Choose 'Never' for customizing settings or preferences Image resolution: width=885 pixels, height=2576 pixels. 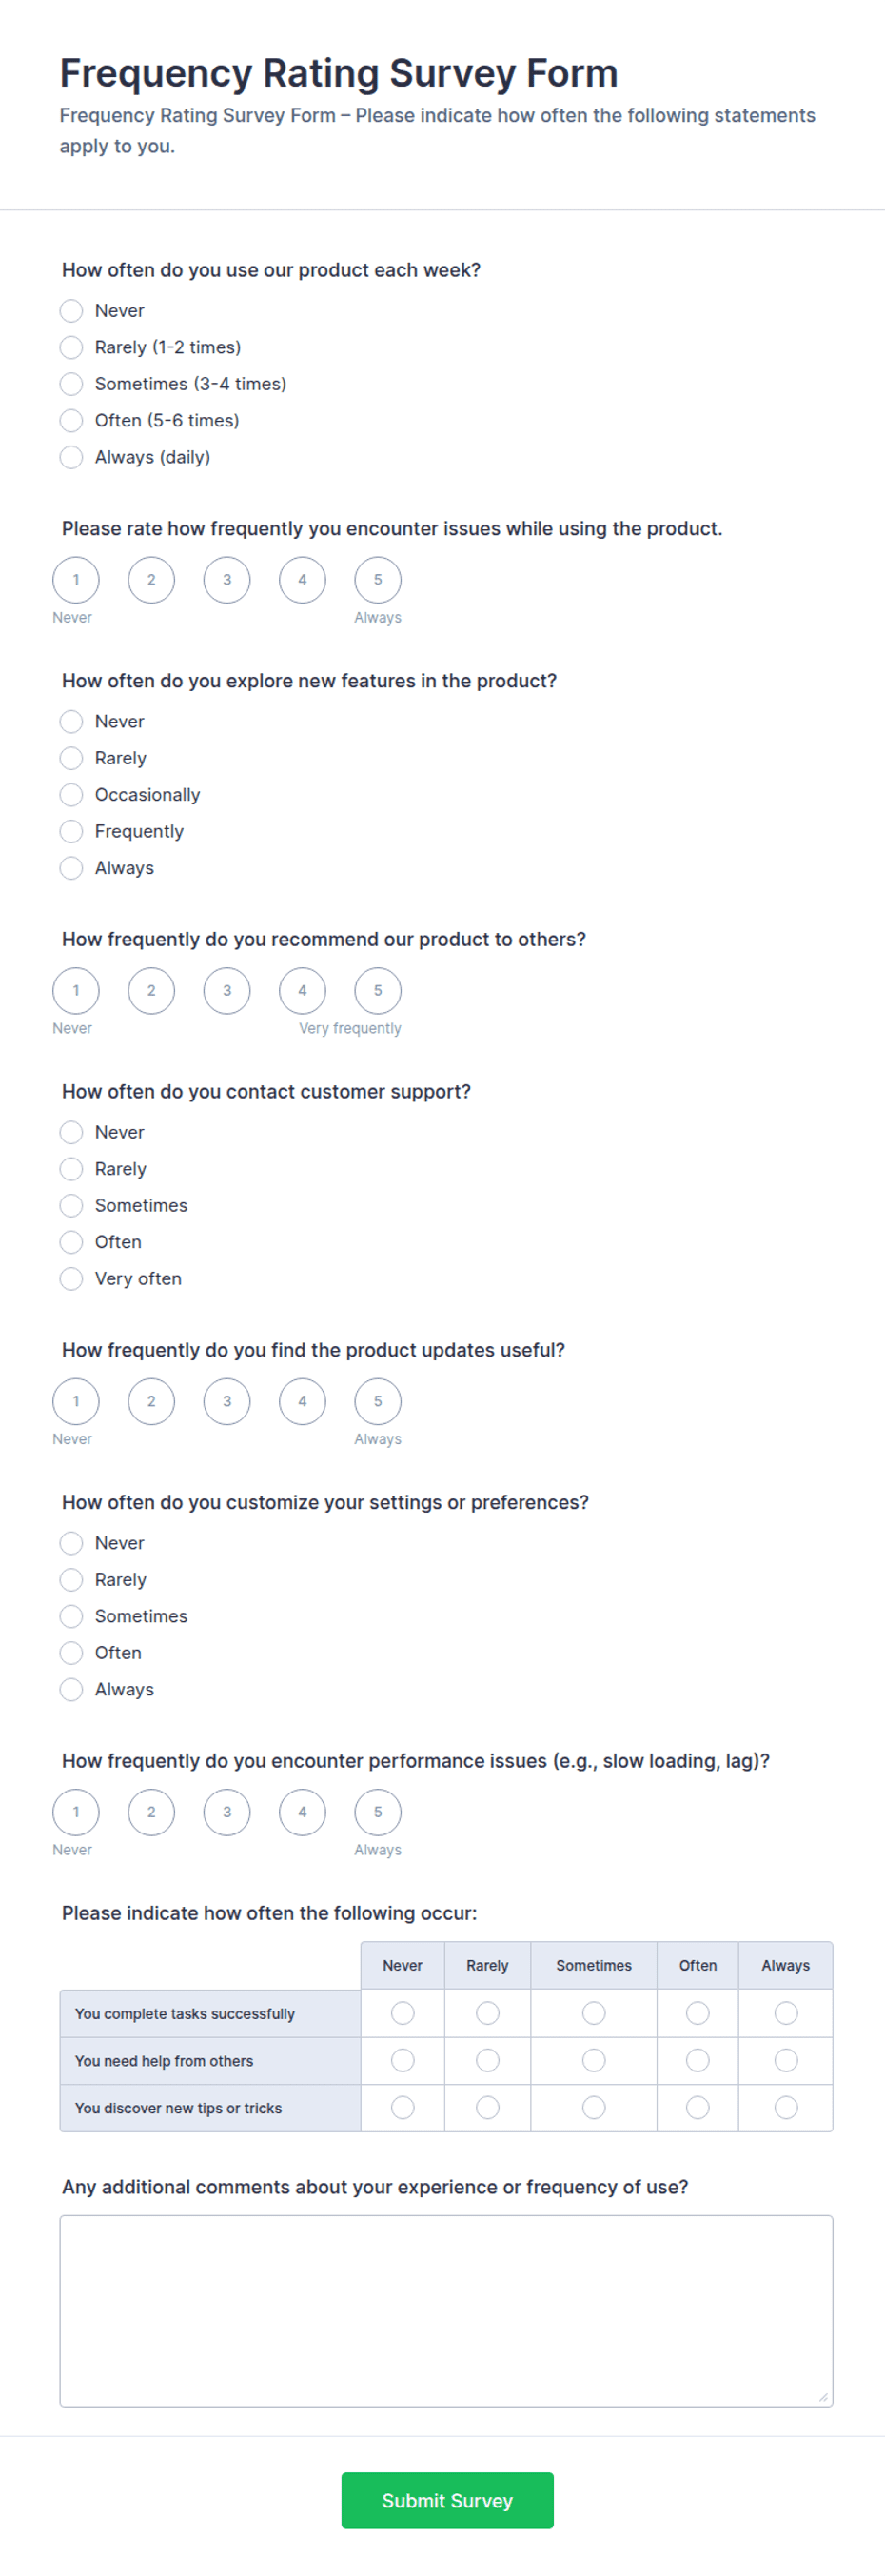click(71, 1543)
